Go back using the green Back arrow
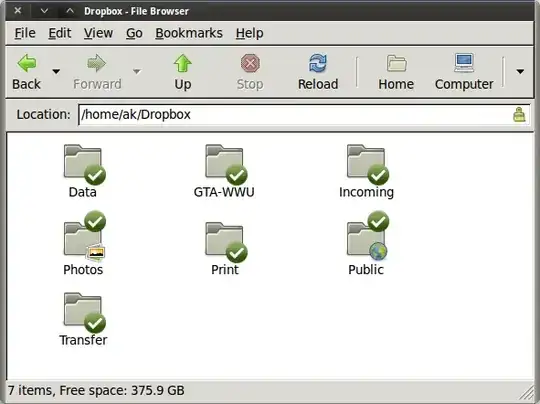The width and height of the screenshot is (540, 404). [x=27, y=63]
